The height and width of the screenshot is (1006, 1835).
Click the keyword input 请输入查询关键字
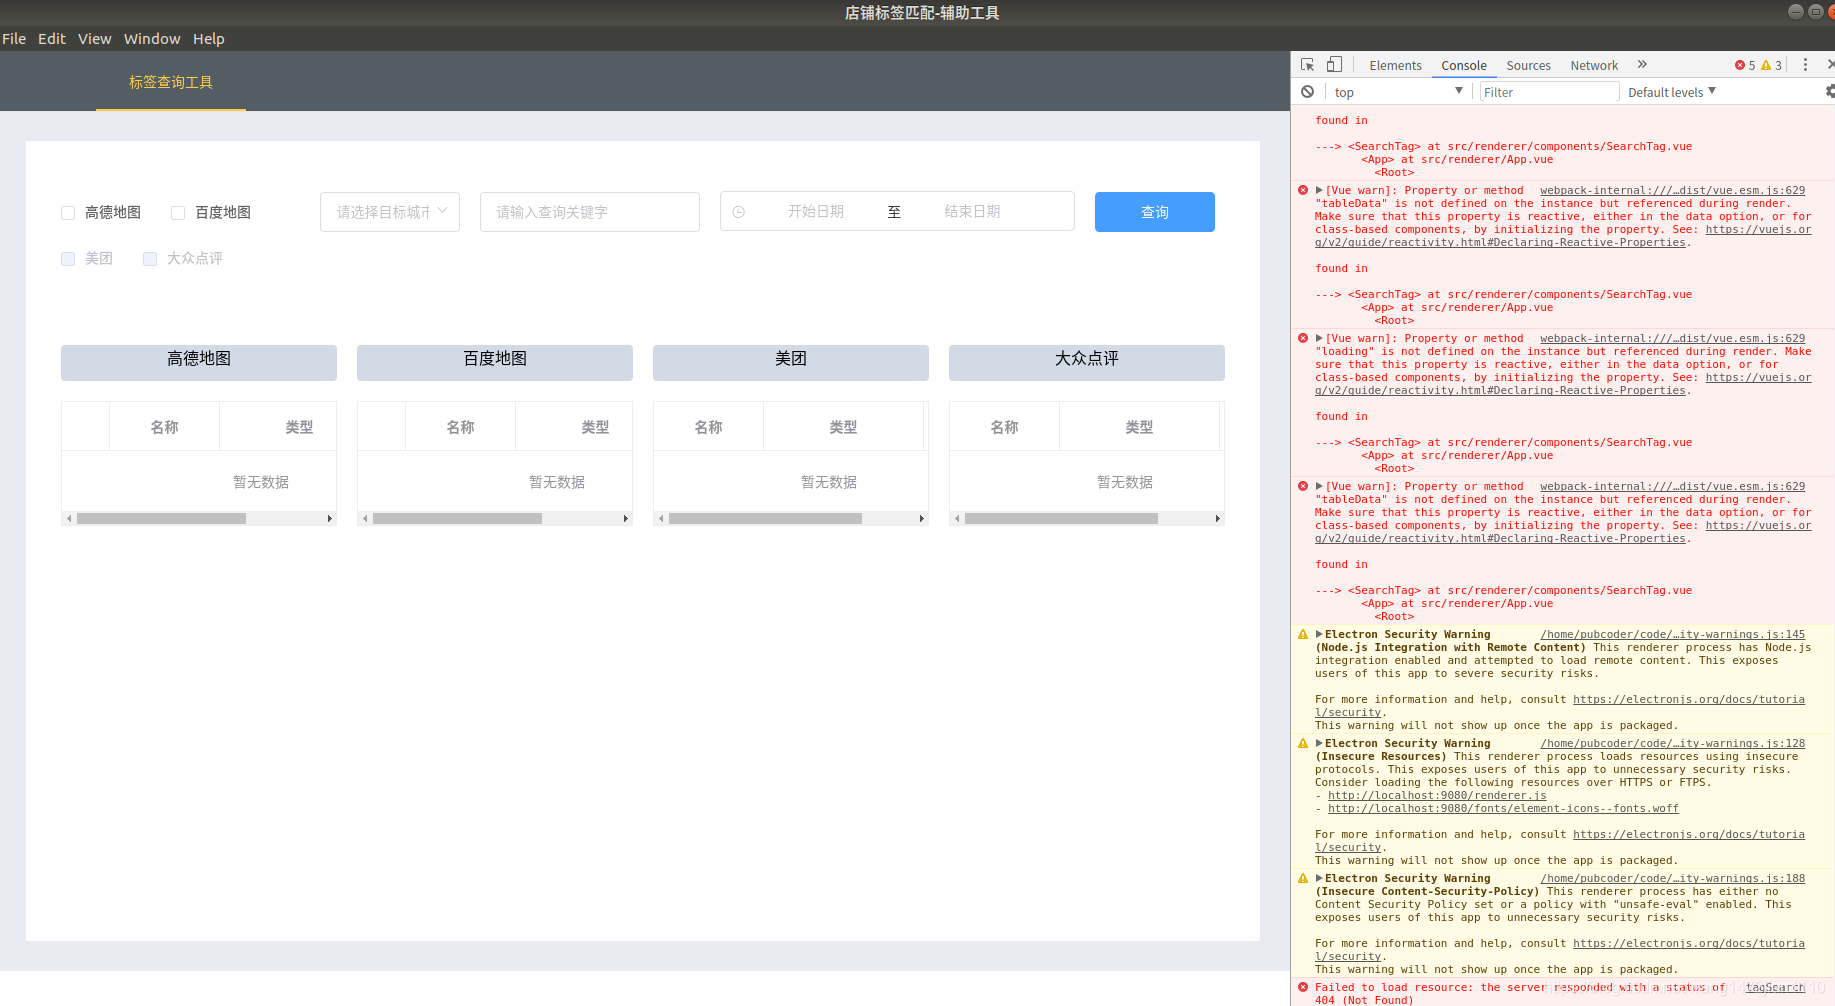point(590,212)
